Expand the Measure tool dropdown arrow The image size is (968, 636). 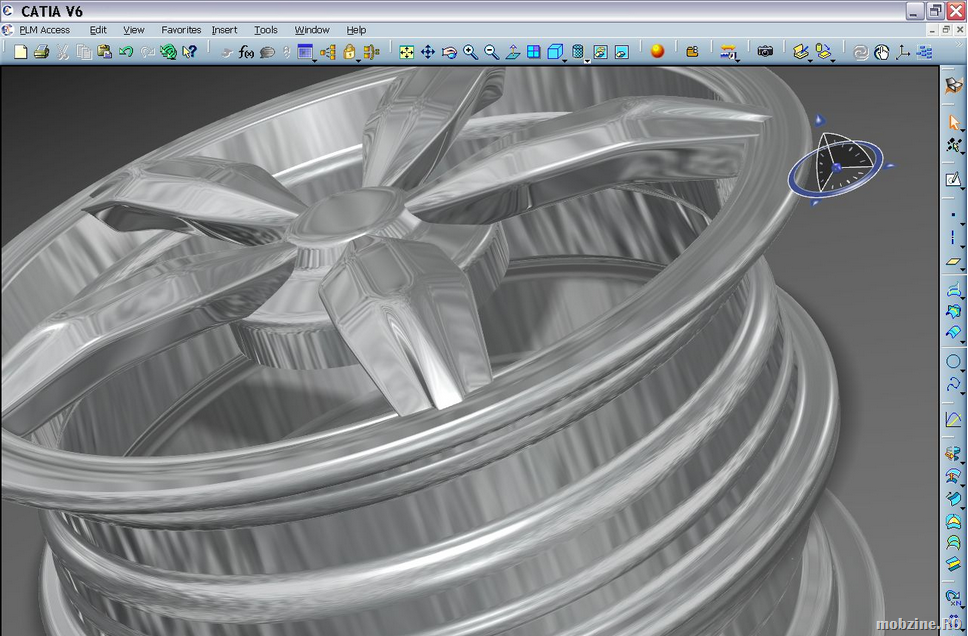coord(738,60)
